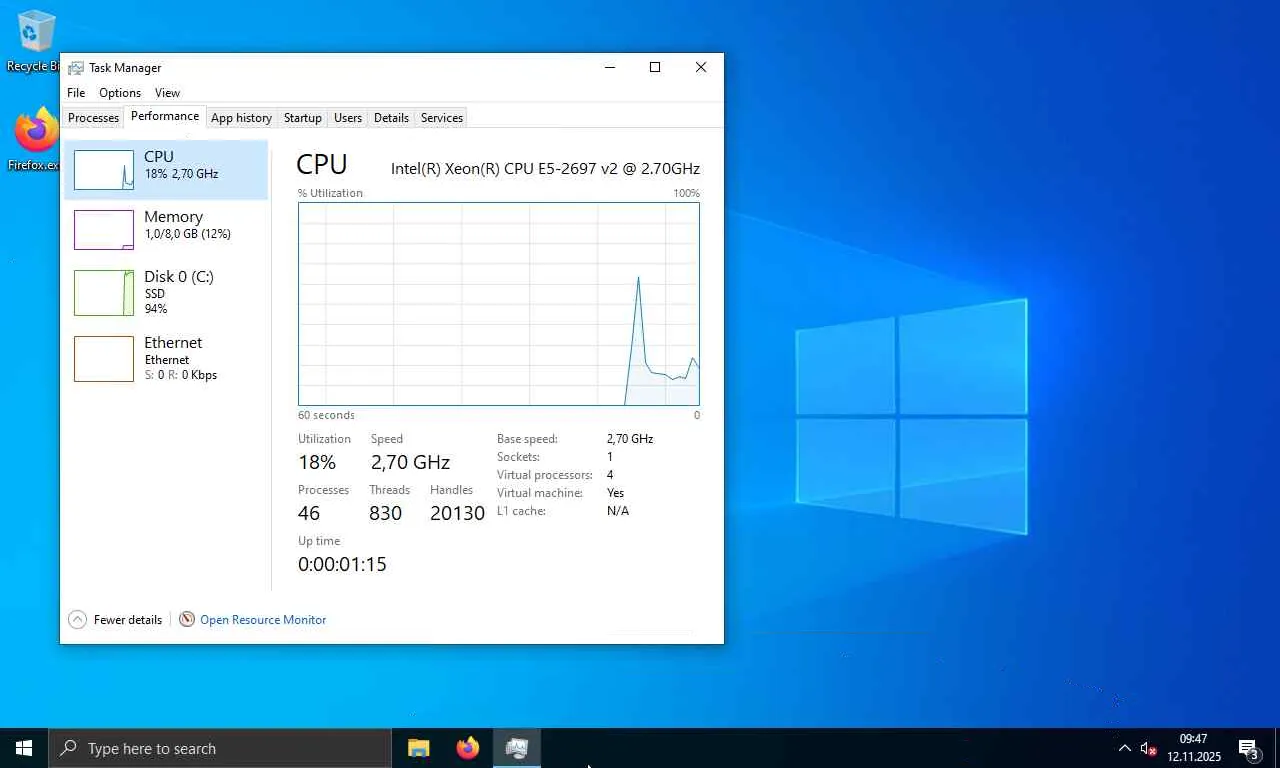Open the Windows Start menu
The height and width of the screenshot is (768, 1280).
(x=24, y=748)
